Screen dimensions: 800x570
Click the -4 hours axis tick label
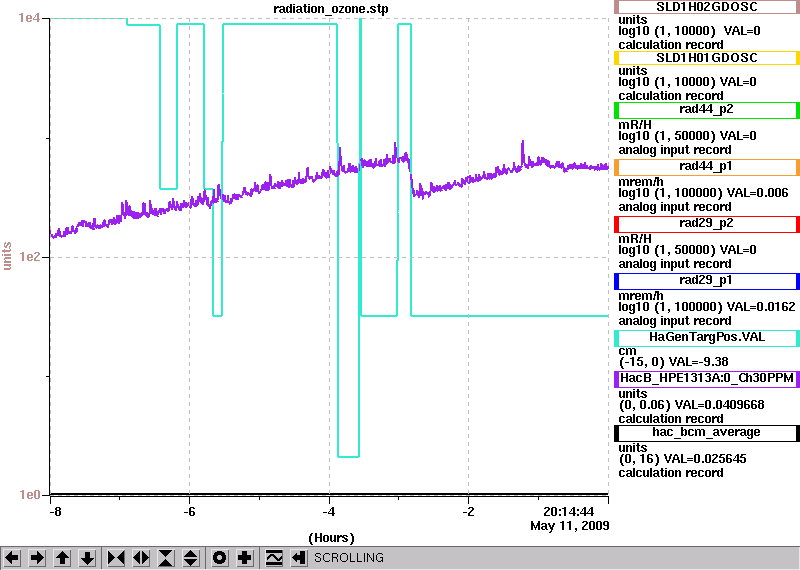click(x=329, y=511)
